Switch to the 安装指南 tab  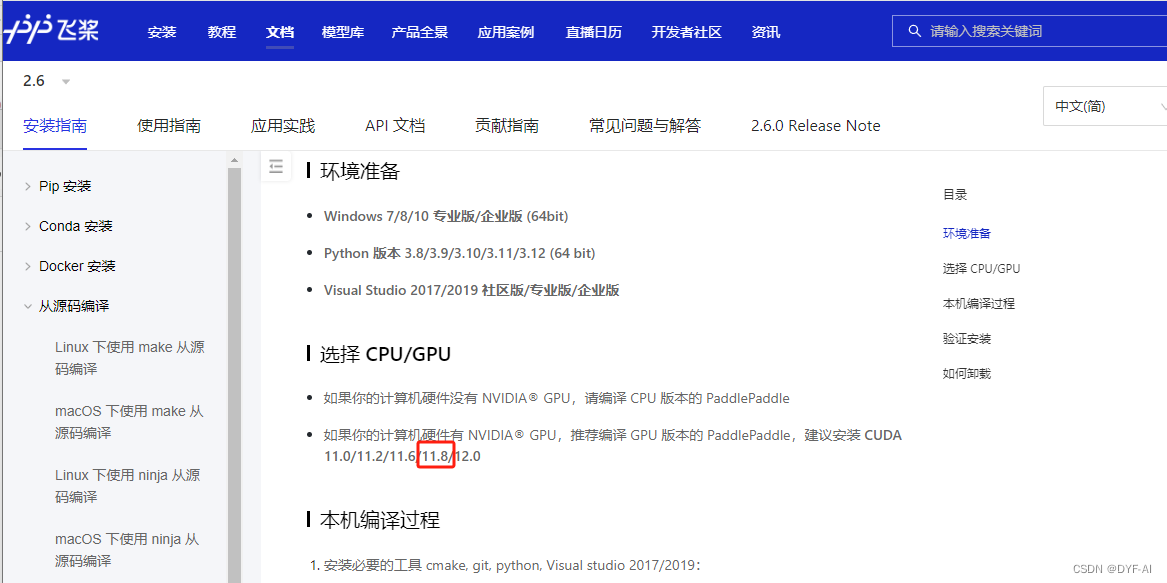coord(55,126)
